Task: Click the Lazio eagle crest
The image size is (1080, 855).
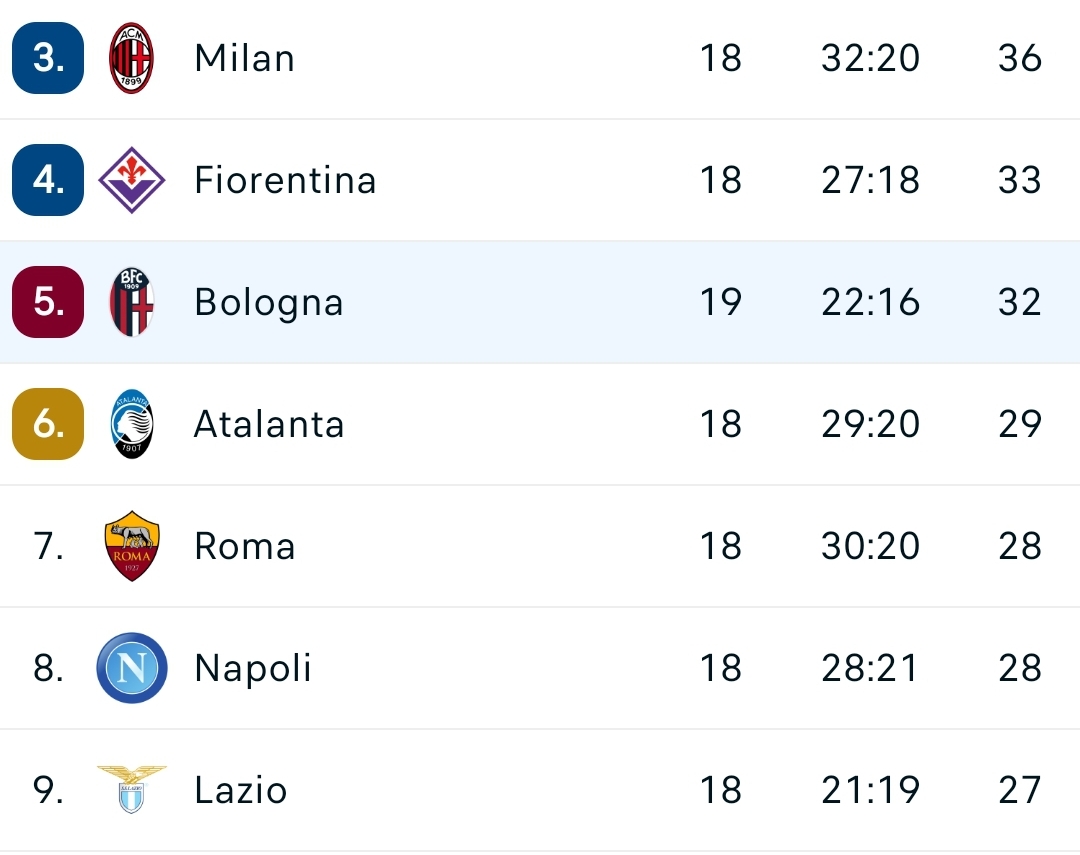Action: click(131, 790)
